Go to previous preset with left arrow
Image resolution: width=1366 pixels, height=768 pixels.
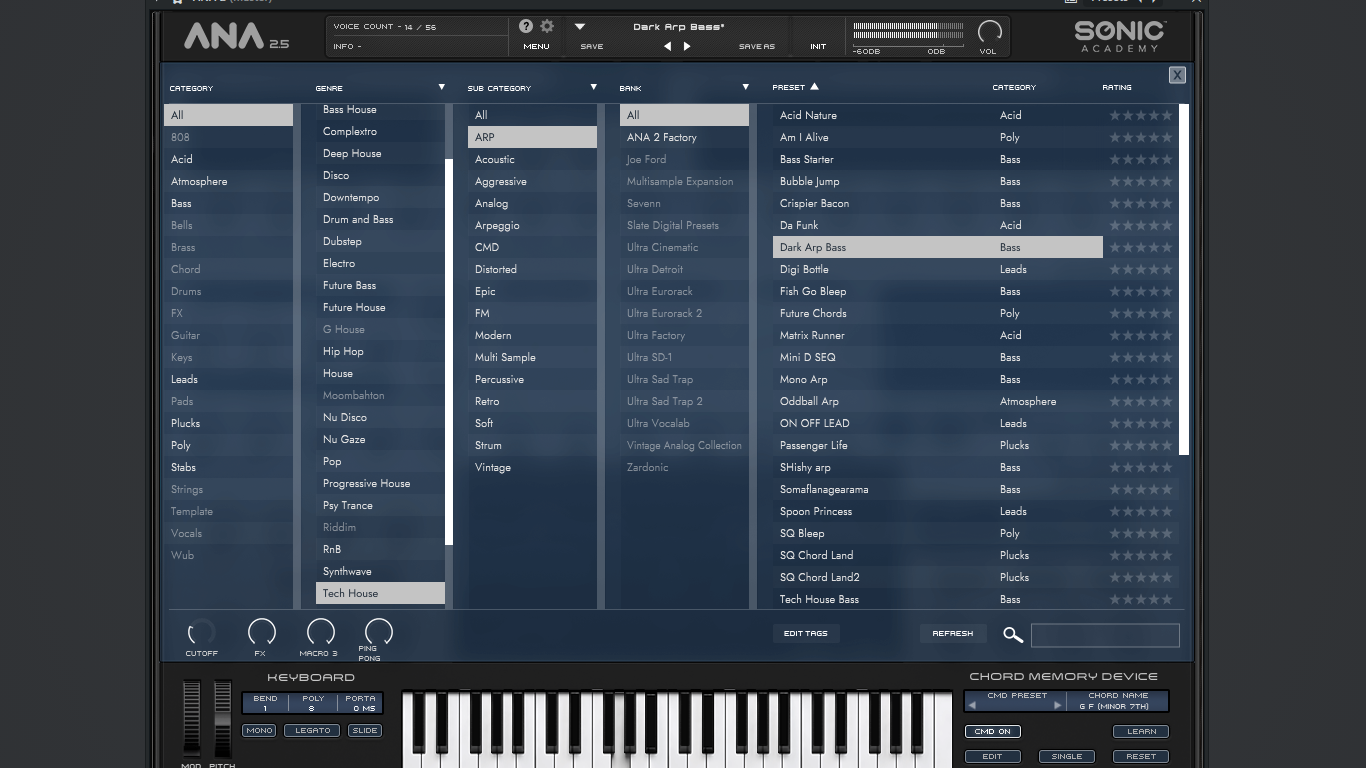[x=668, y=46]
